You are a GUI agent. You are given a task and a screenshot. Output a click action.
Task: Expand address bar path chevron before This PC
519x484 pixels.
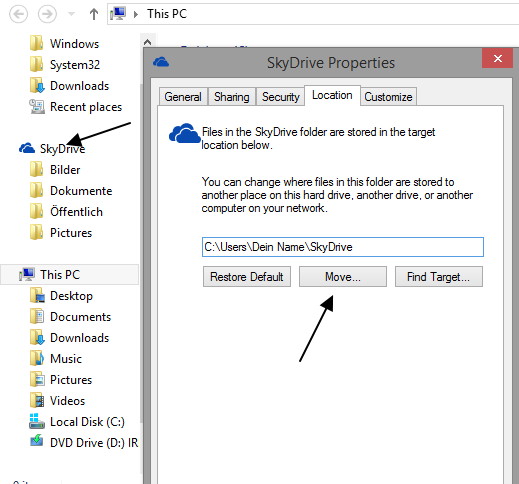[136, 14]
